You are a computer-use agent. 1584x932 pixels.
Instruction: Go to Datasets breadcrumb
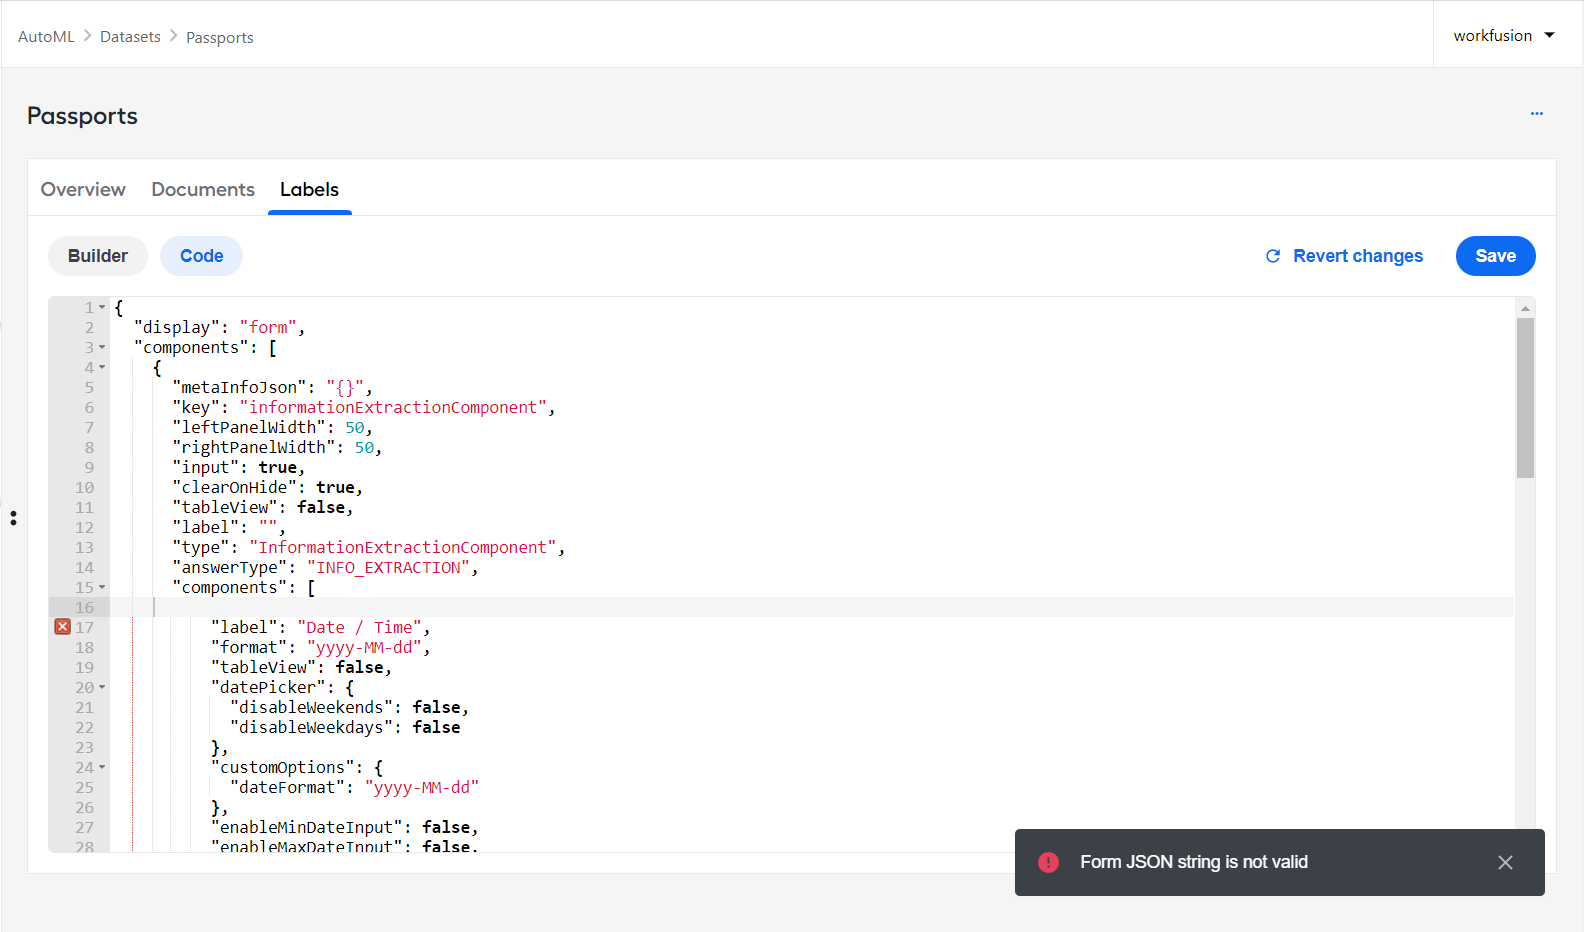(x=130, y=37)
